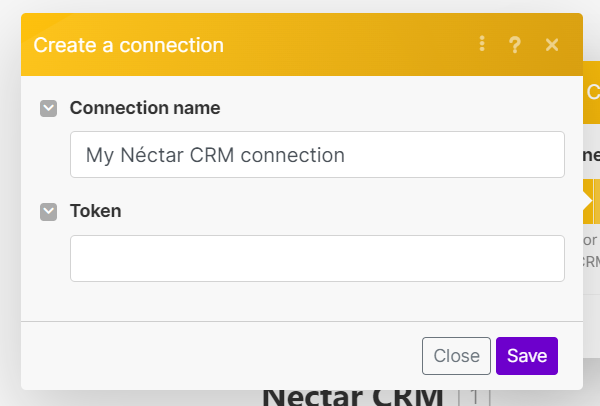Open help with the question mark icon
Screen dimensions: 600x406
(515, 45)
